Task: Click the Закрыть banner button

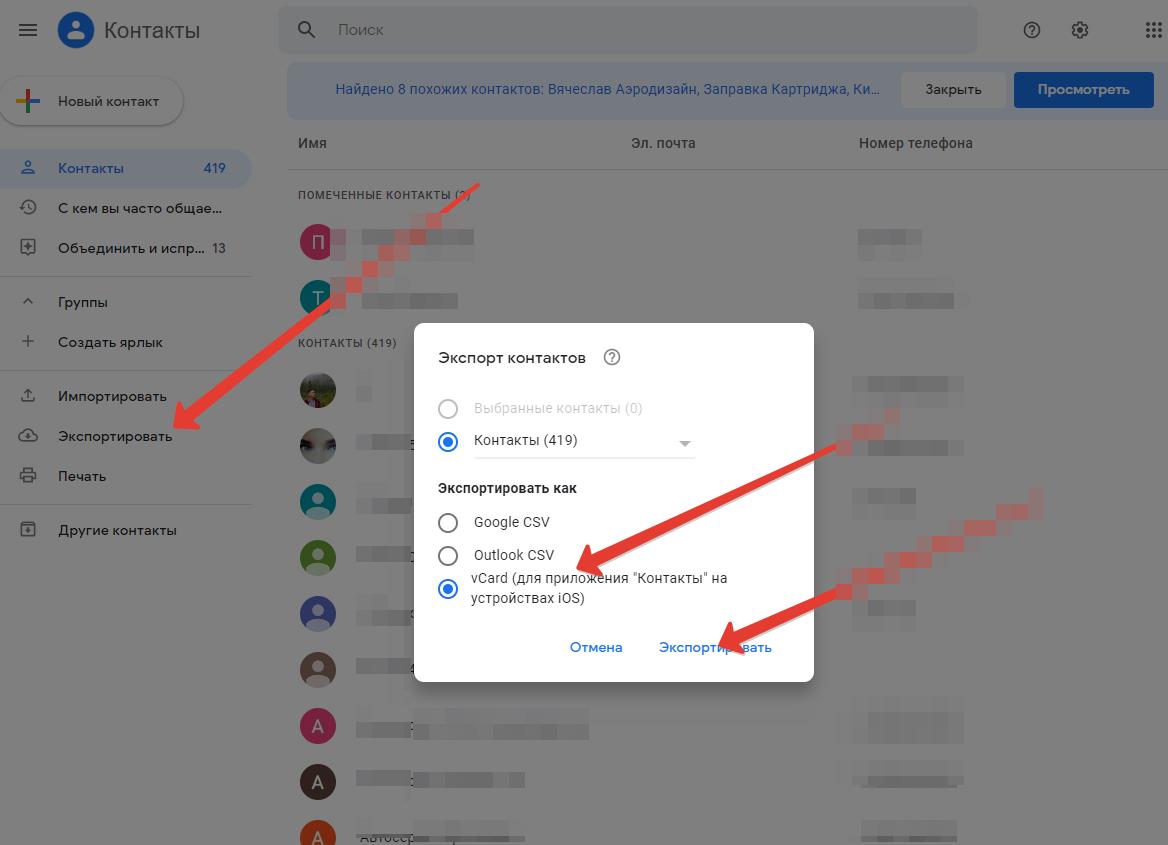Action: 953,89
